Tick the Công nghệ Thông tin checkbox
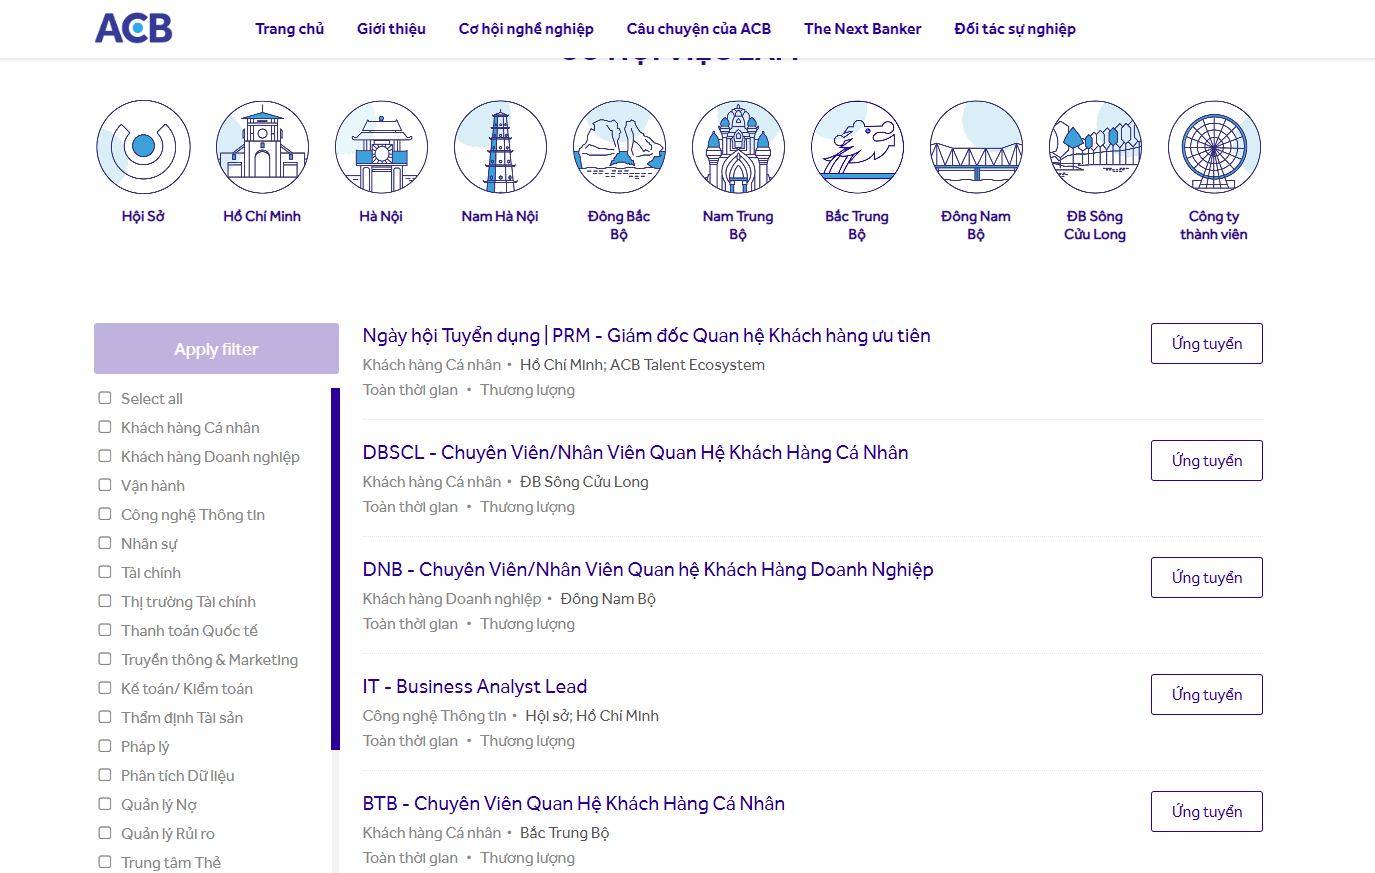The image size is (1375, 873). 105,514
